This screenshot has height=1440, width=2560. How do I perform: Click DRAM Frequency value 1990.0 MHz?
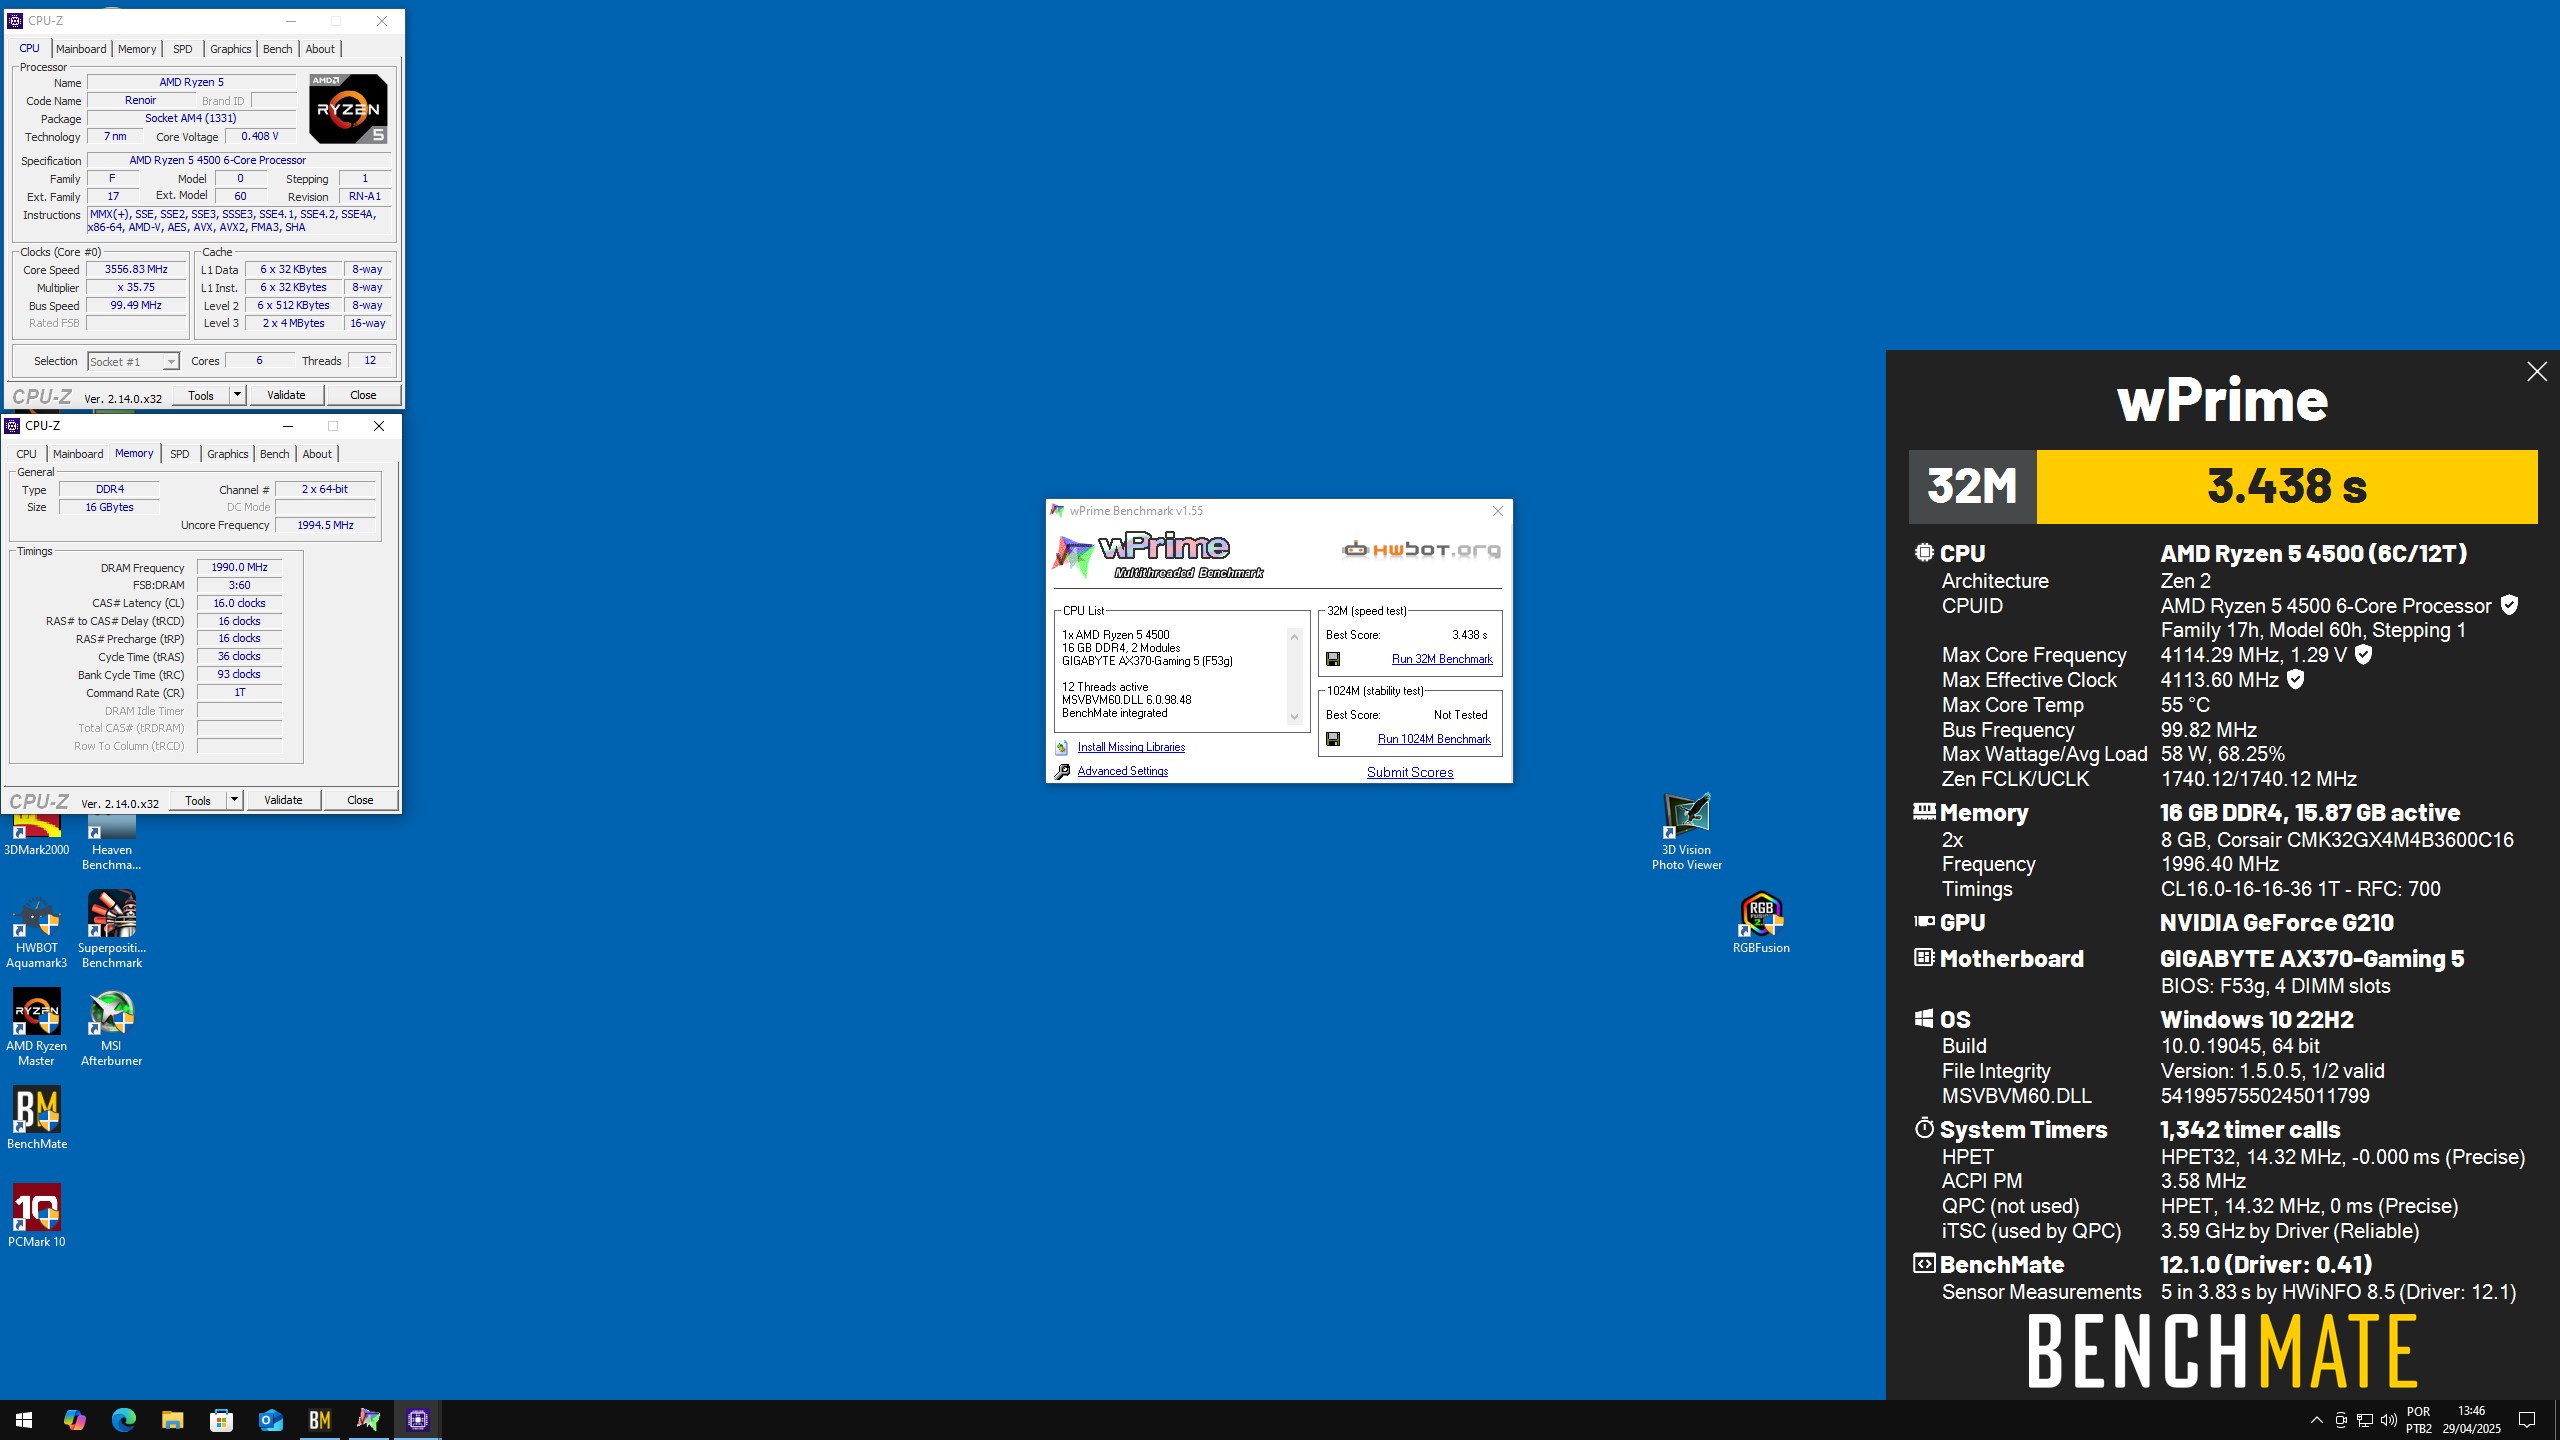pos(239,567)
